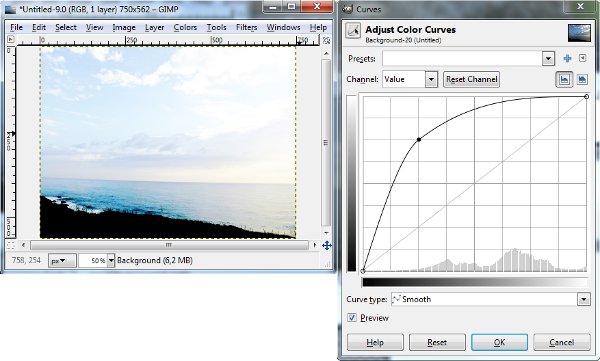Open the View menu
600x361 pixels.
tap(94, 28)
